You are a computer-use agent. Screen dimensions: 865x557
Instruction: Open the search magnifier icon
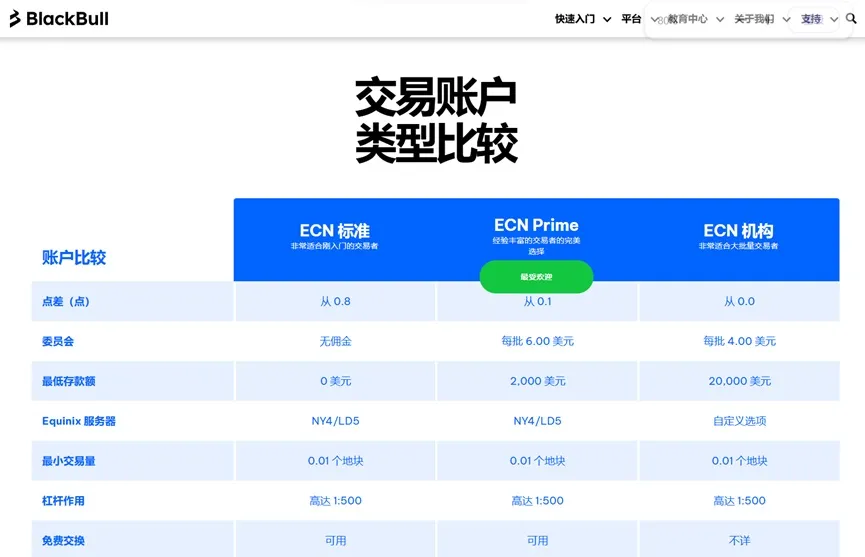[x=851, y=18]
